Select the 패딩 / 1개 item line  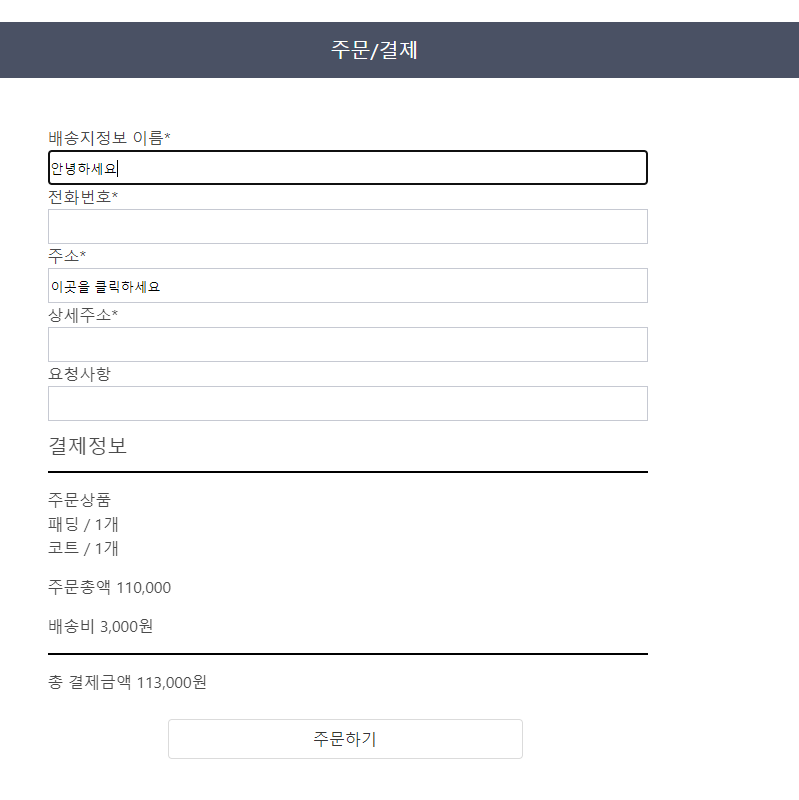pyautogui.click(x=84, y=523)
